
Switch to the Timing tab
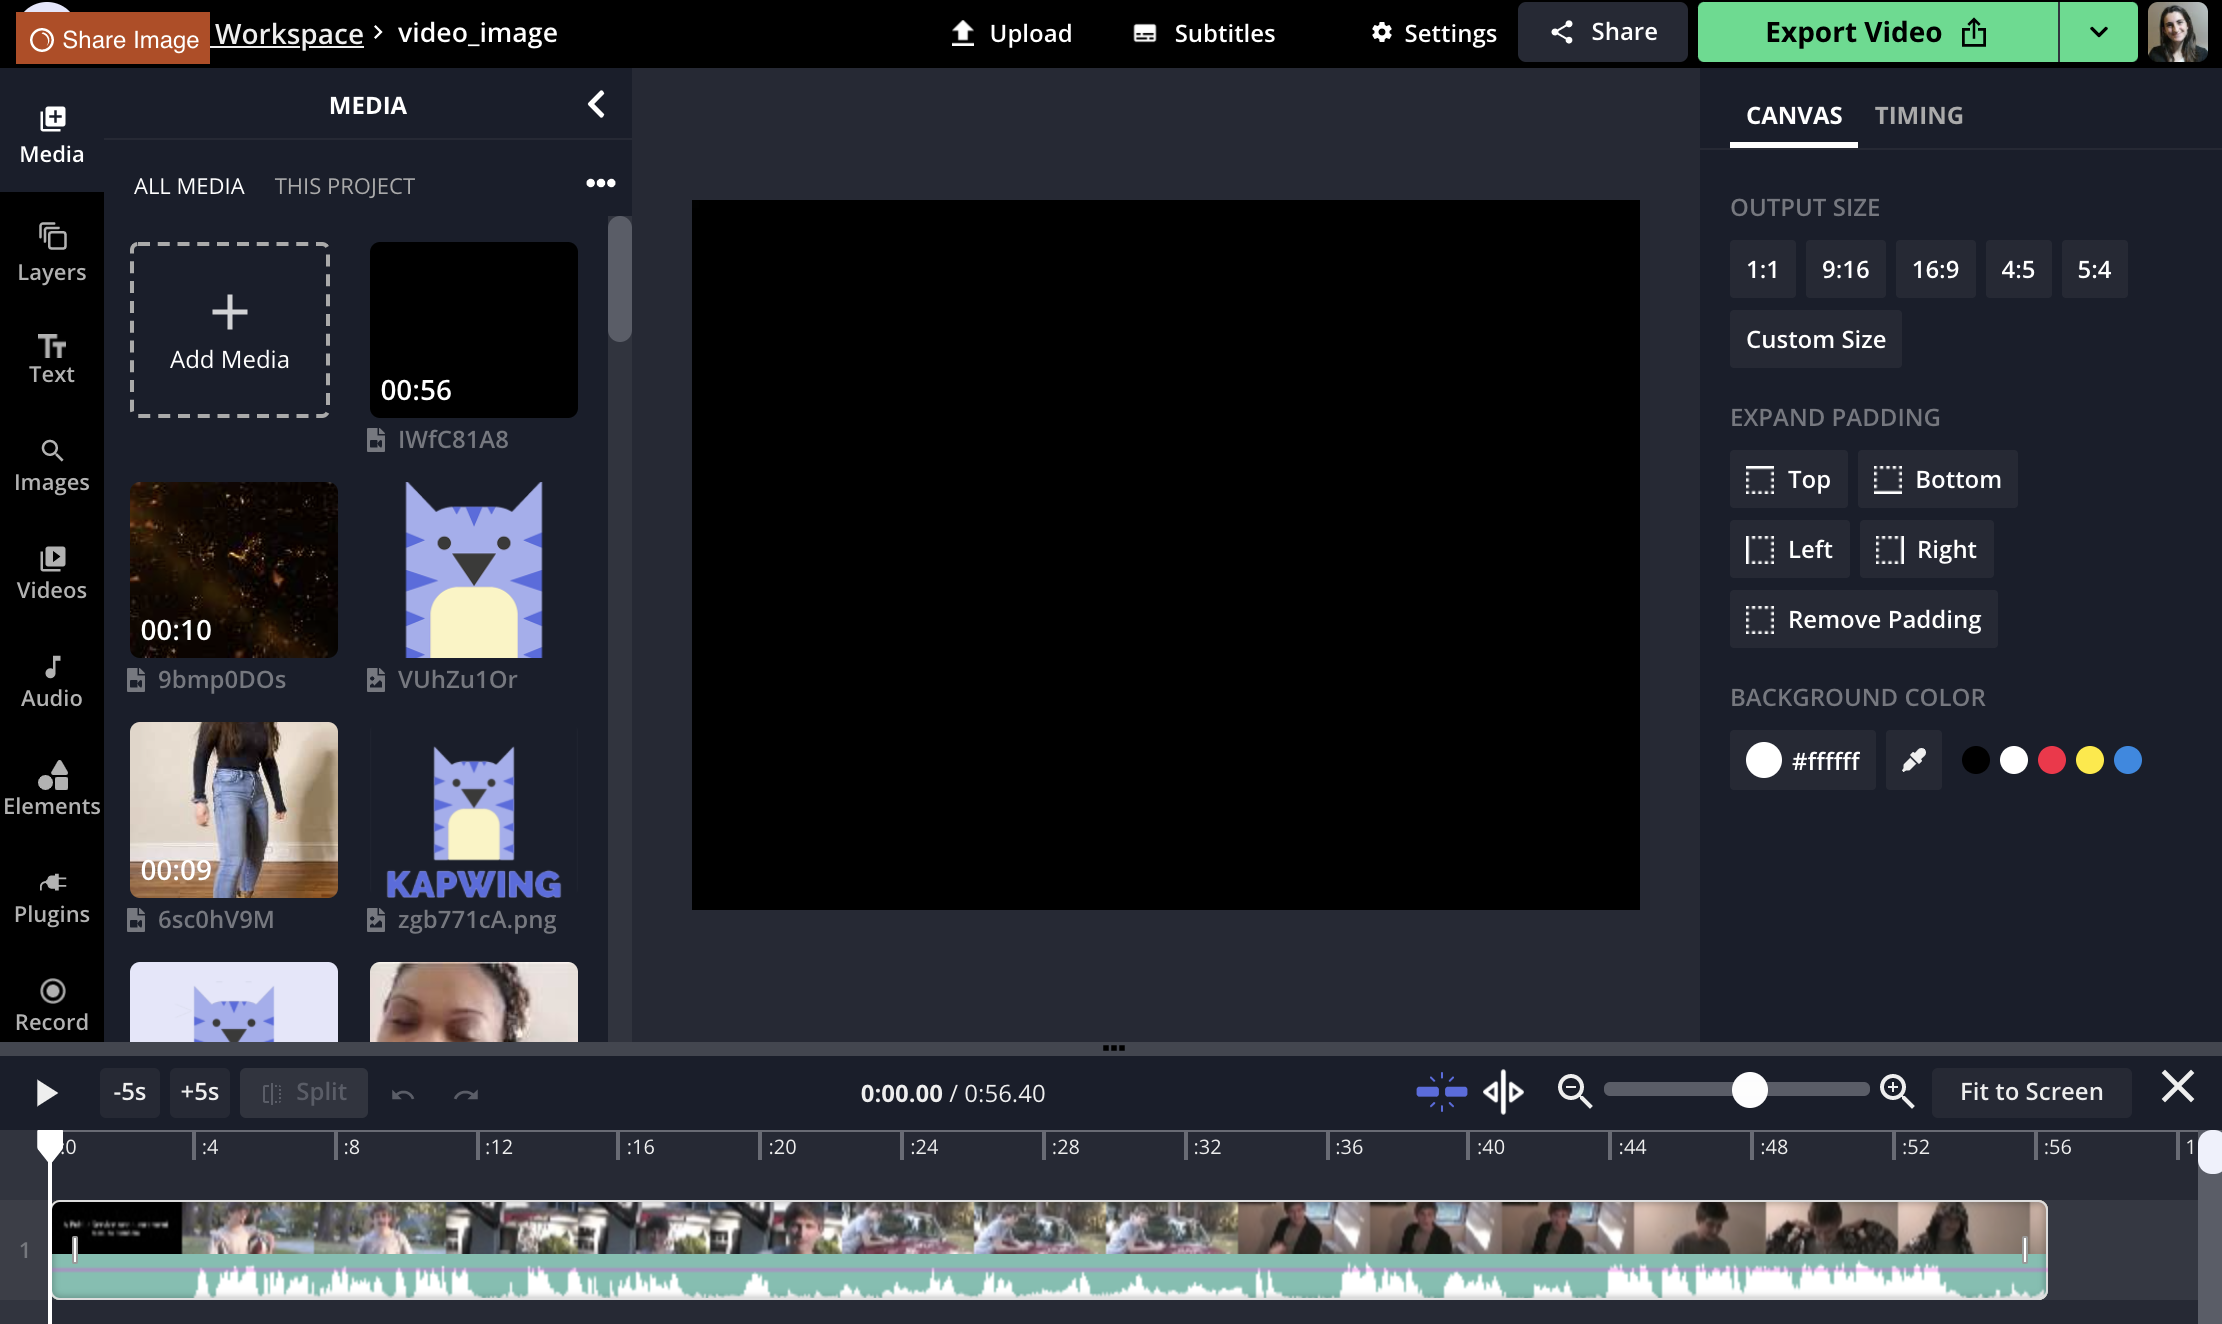1918,115
